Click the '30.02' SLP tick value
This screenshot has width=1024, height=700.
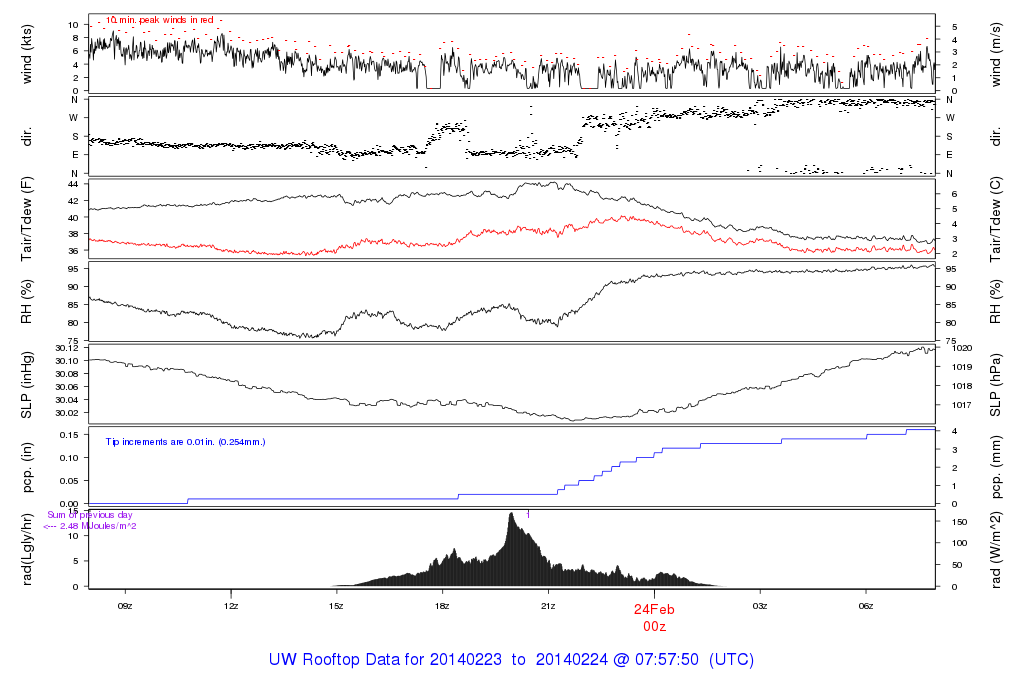pos(67,413)
